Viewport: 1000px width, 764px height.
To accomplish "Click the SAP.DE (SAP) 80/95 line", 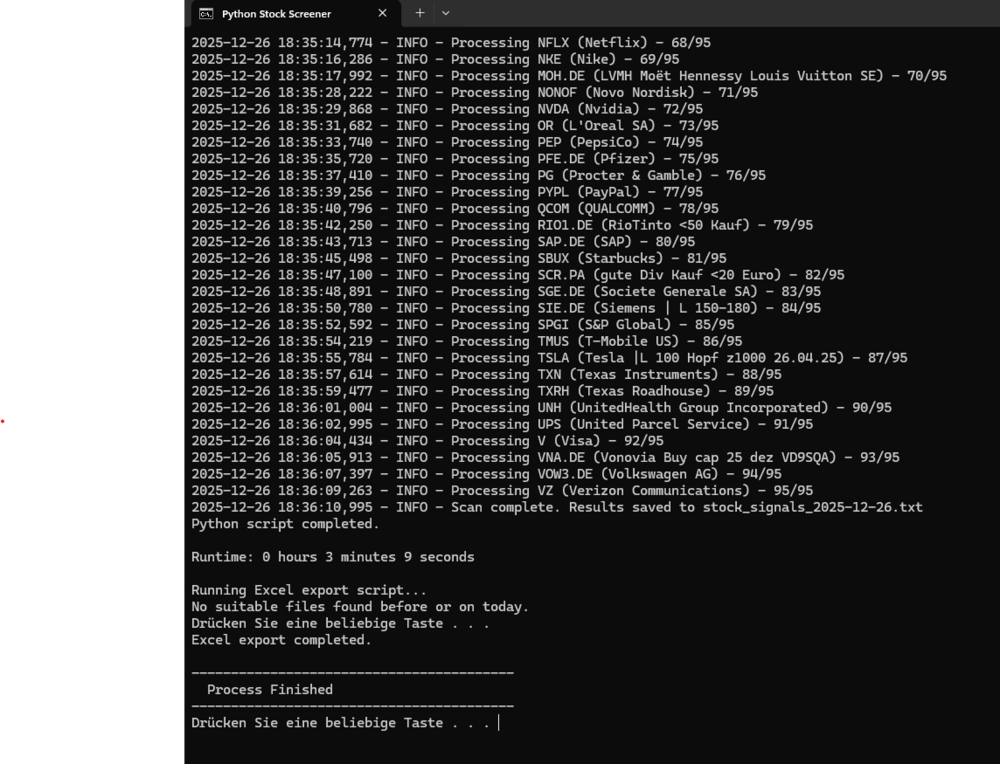I will [x=443, y=242].
